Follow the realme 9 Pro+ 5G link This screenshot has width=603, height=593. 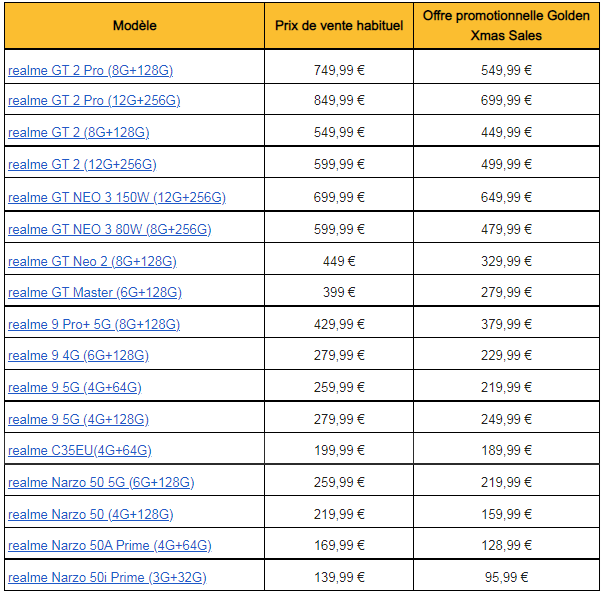(x=94, y=325)
